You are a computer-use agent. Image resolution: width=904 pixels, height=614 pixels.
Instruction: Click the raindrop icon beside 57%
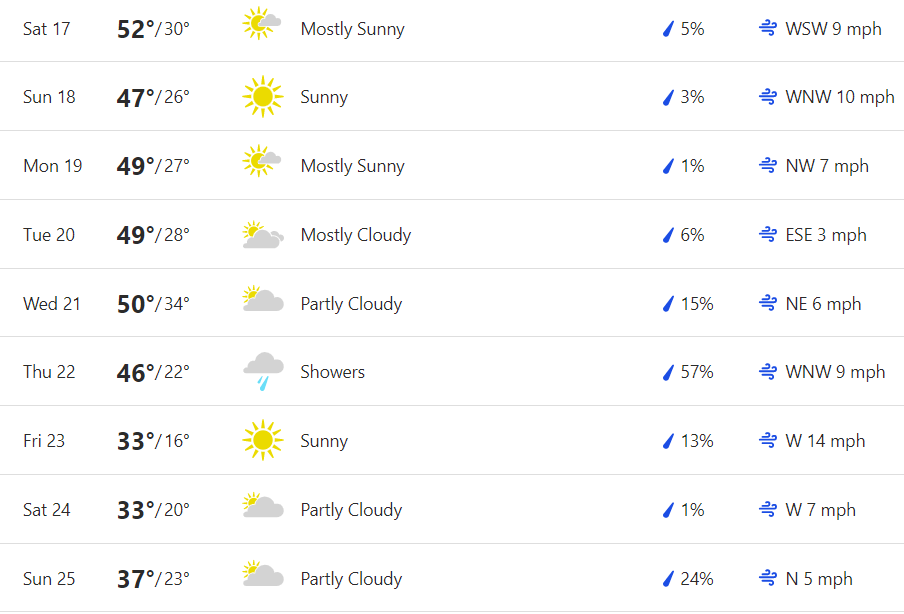coord(669,372)
